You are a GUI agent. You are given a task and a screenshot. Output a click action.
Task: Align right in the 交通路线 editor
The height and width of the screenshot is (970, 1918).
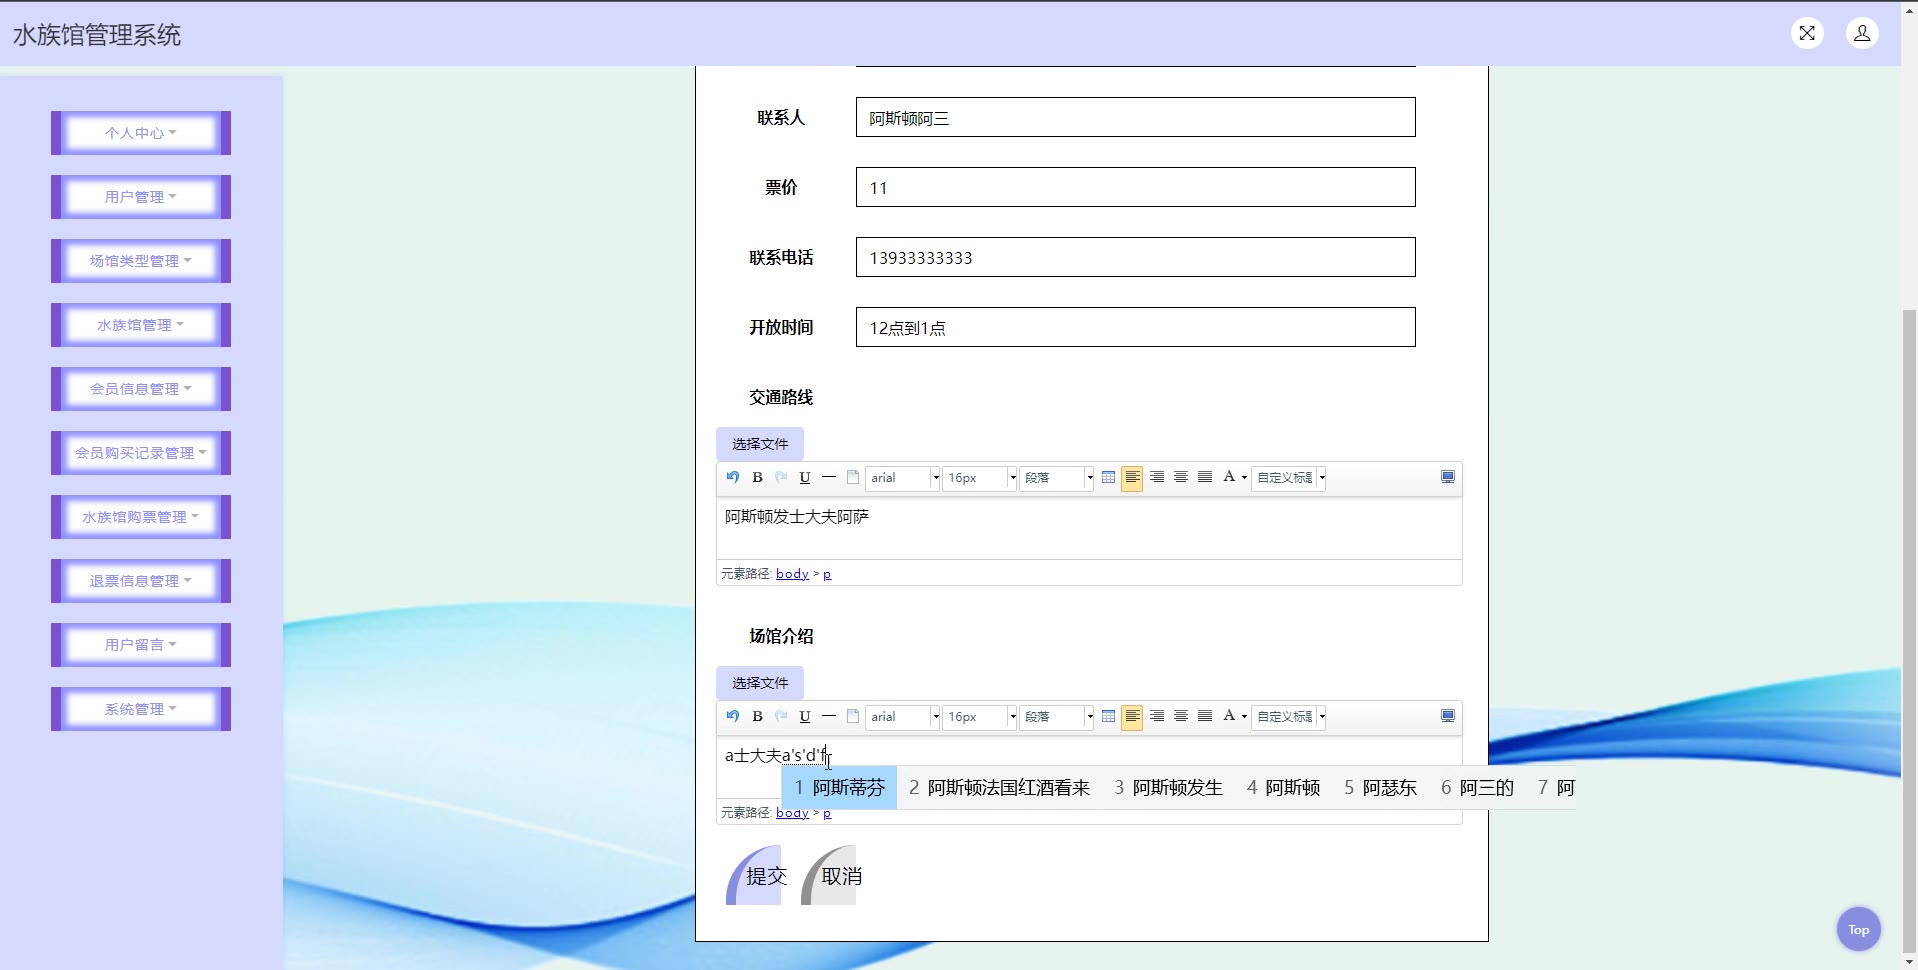coord(1156,477)
